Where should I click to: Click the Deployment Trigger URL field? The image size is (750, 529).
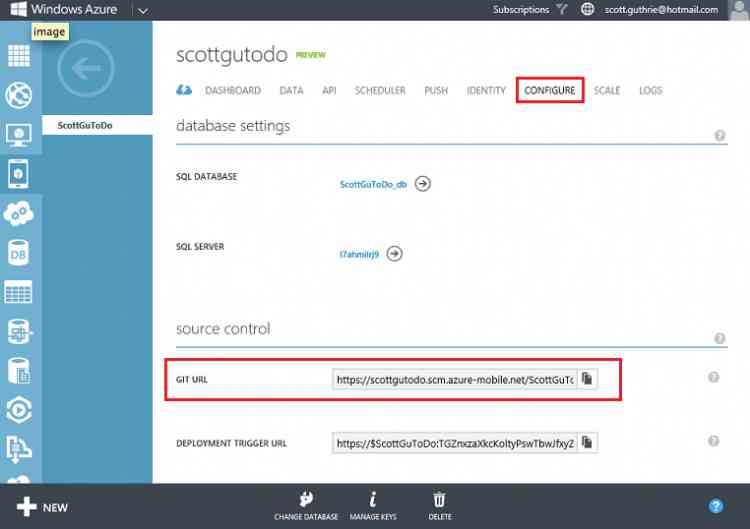coord(454,443)
